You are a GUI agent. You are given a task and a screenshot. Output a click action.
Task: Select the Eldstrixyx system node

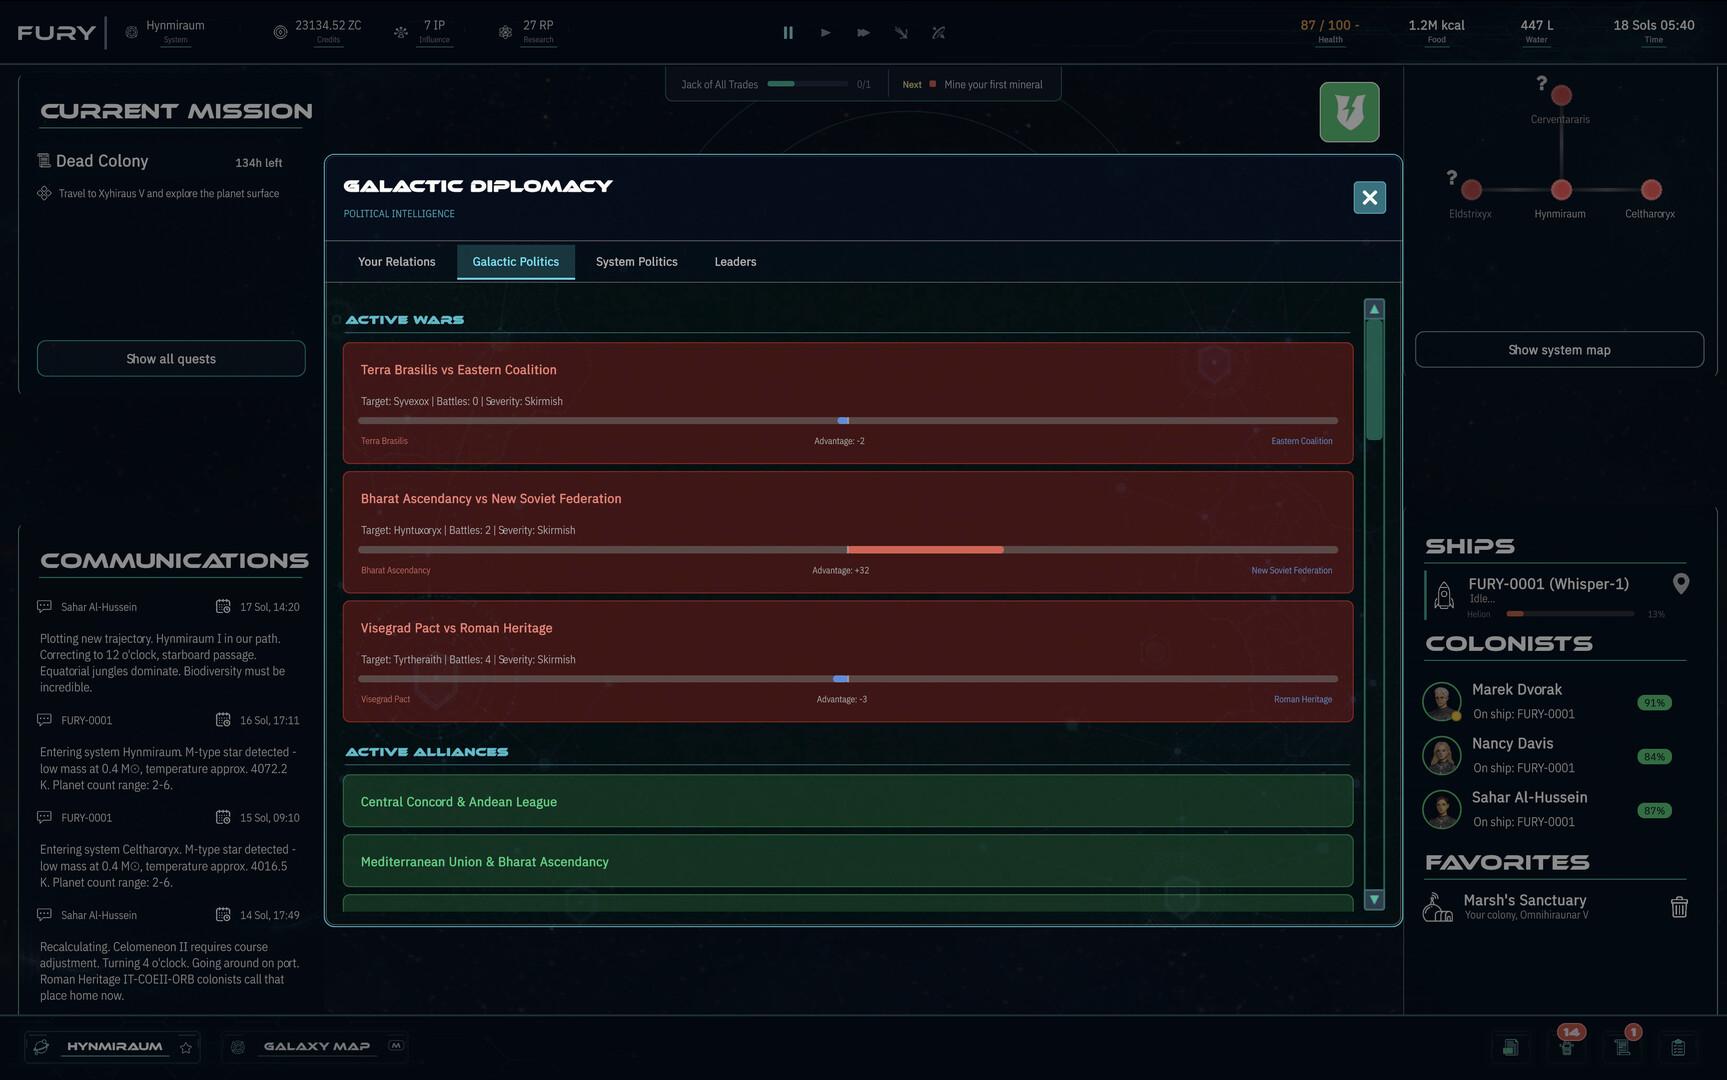coord(1471,190)
